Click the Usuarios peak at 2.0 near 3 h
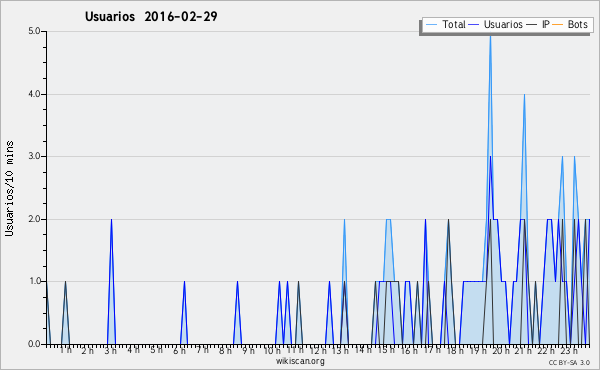 pyautogui.click(x=111, y=220)
